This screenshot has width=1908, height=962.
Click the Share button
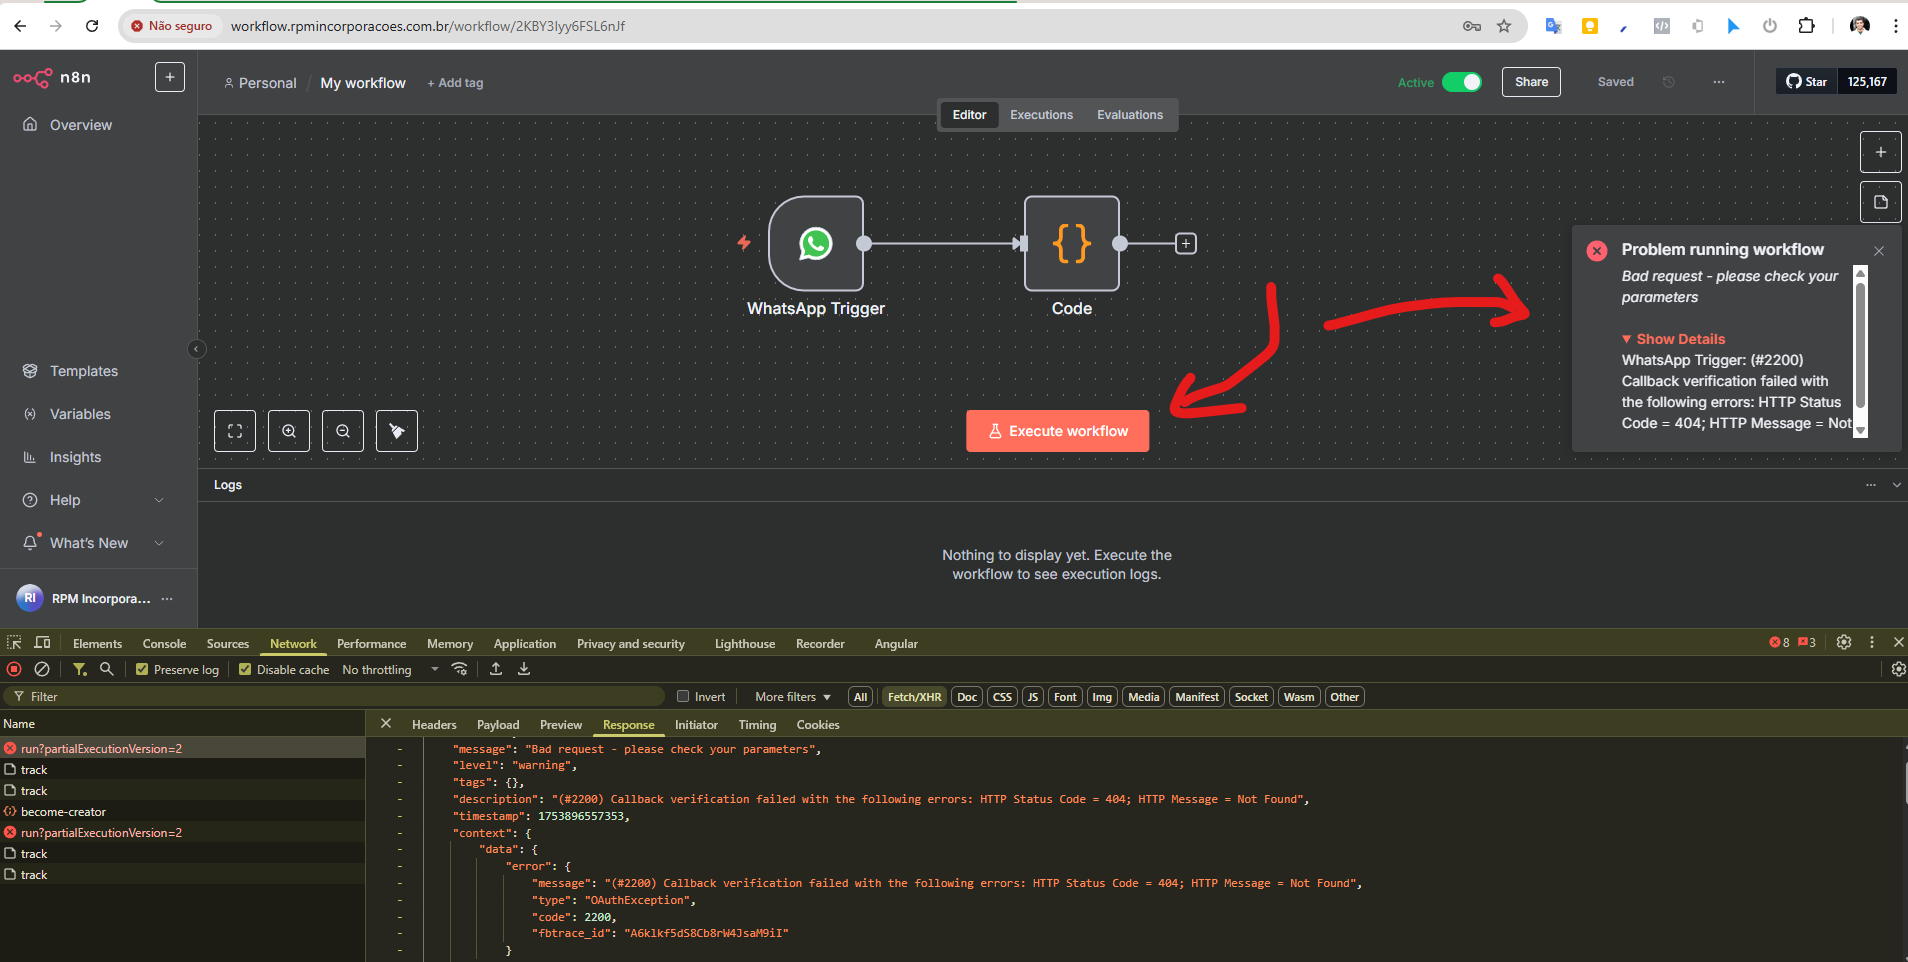[x=1531, y=82]
